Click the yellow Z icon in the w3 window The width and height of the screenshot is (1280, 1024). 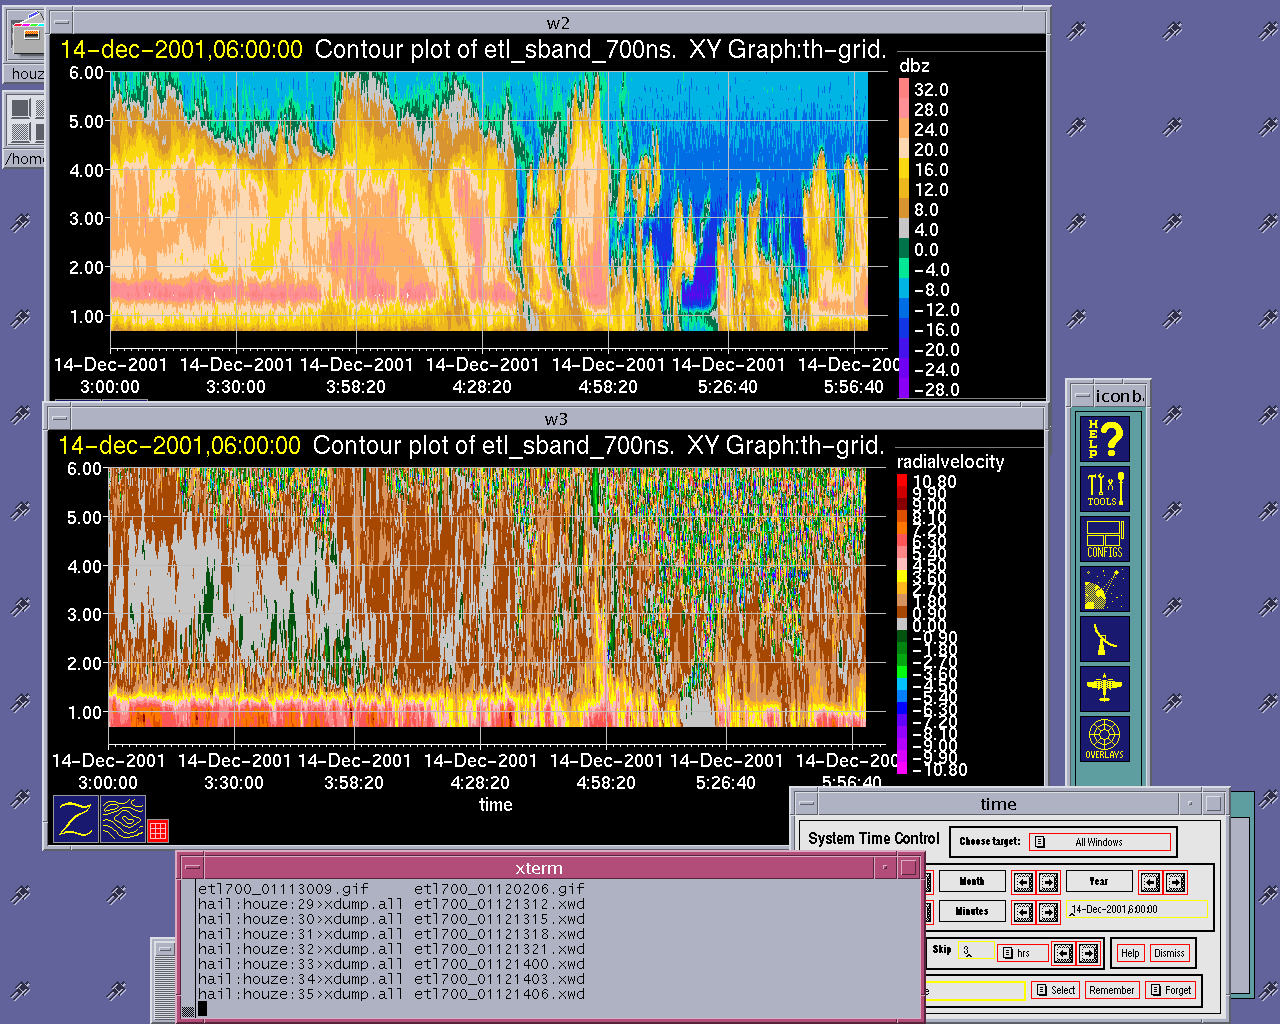(76, 818)
